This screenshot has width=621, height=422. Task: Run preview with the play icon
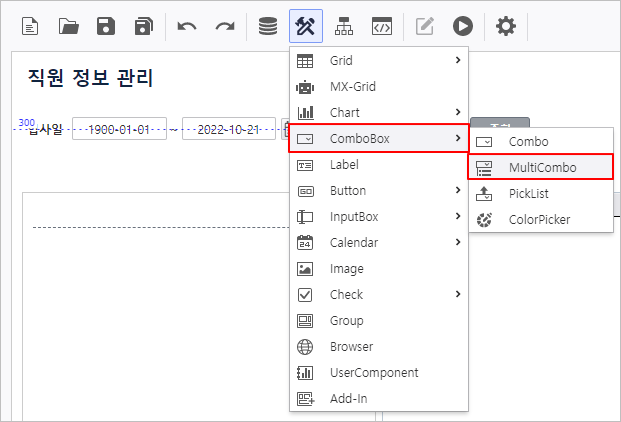pos(463,27)
